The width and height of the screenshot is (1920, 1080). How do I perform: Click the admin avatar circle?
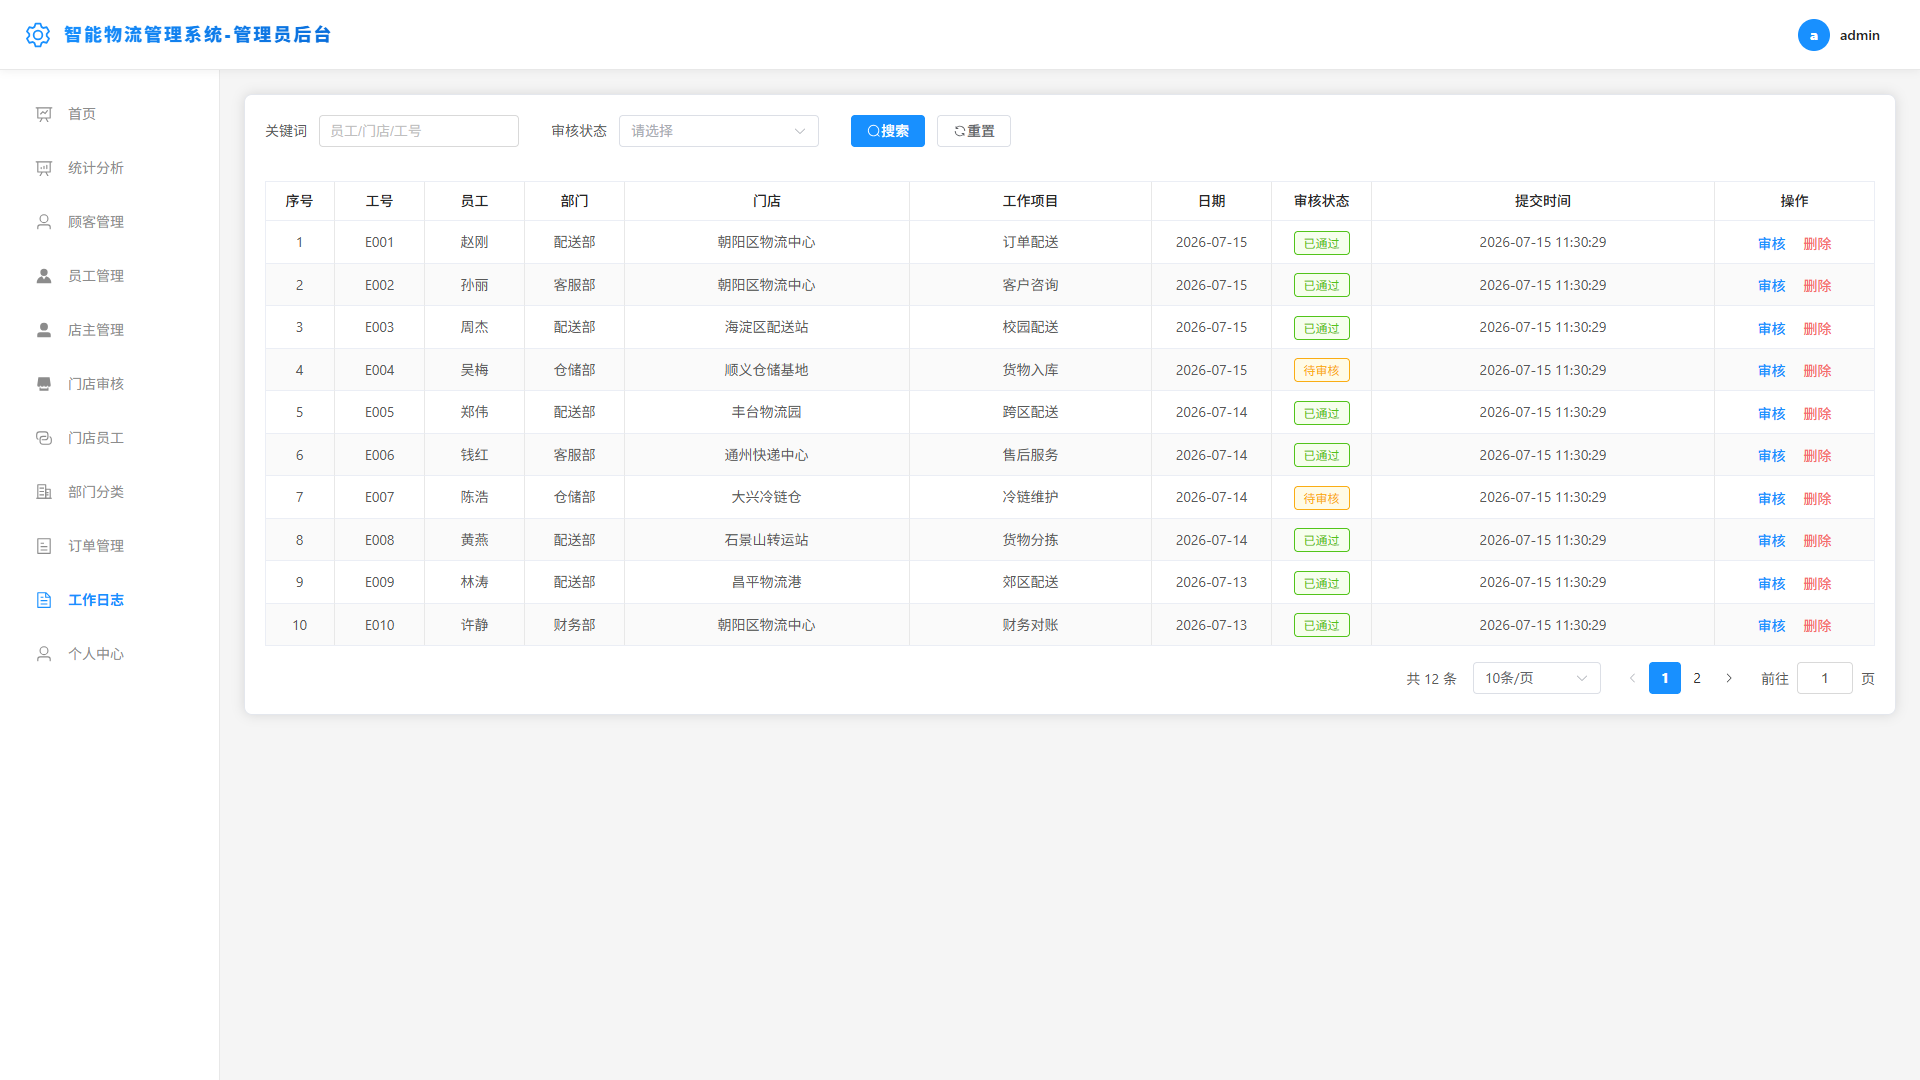(1814, 35)
